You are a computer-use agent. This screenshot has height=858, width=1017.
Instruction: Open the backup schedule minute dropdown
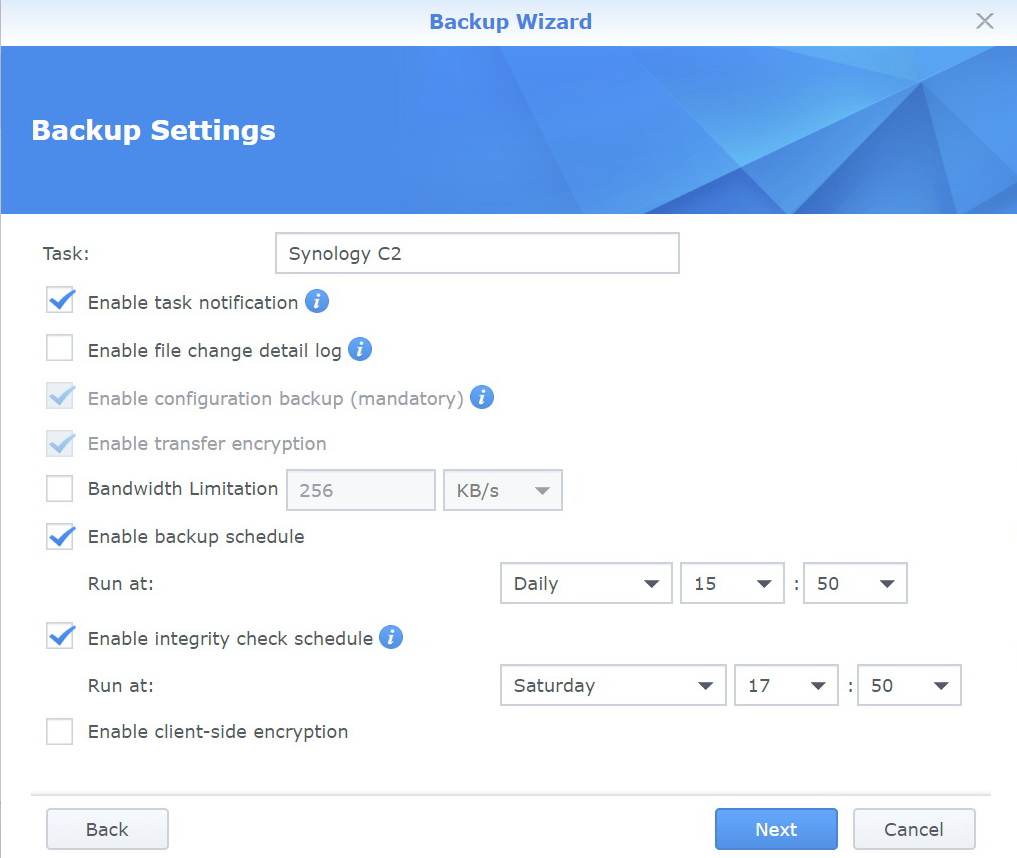coord(855,583)
